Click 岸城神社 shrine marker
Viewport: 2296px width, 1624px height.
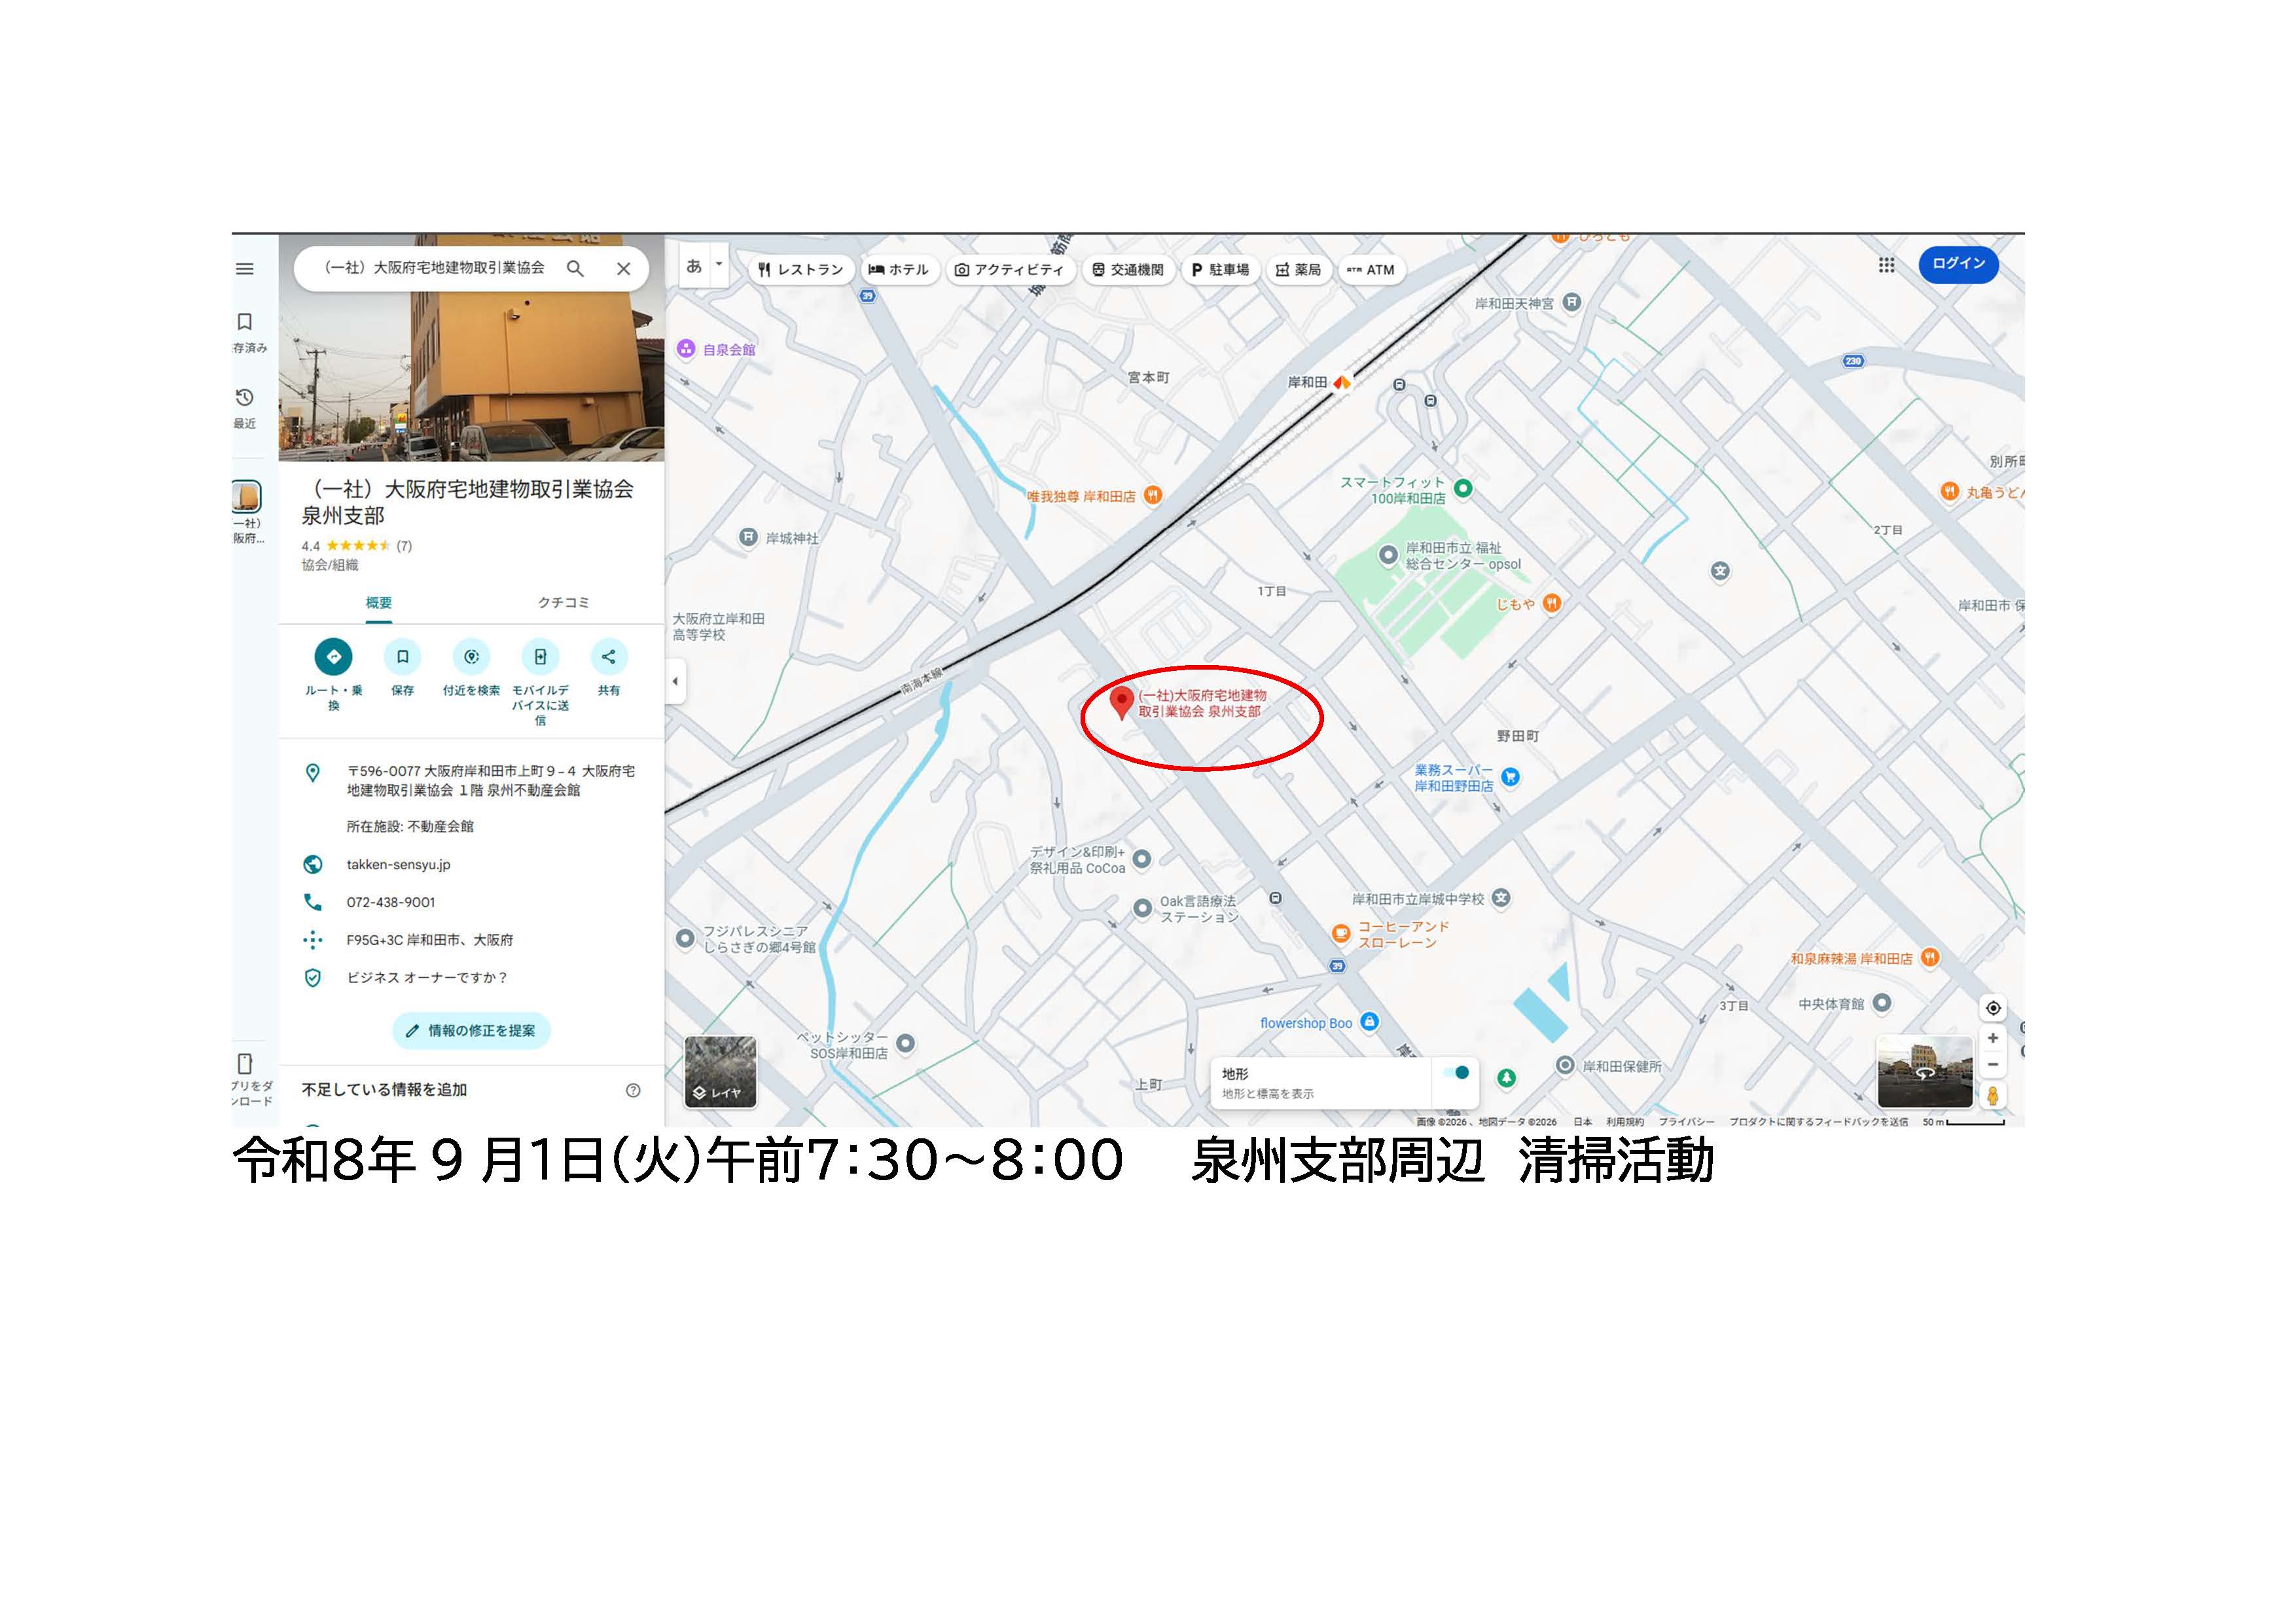tap(748, 538)
